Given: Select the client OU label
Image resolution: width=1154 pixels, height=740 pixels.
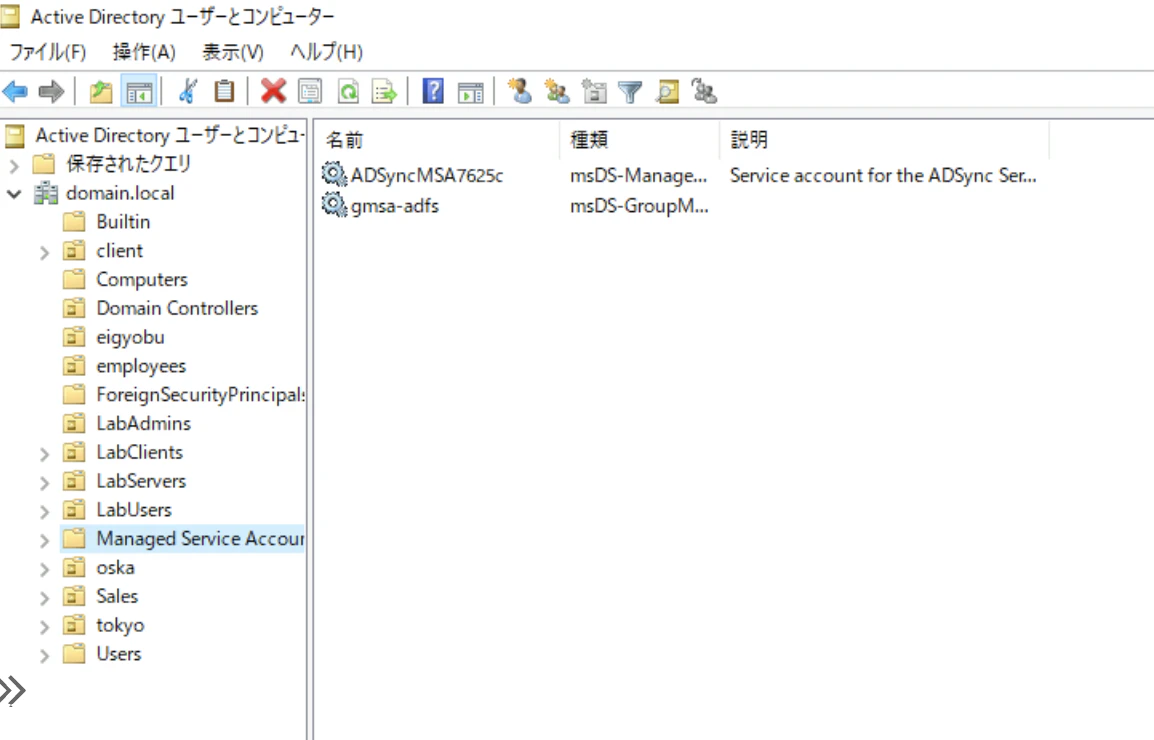Looking at the screenshot, I should [119, 250].
